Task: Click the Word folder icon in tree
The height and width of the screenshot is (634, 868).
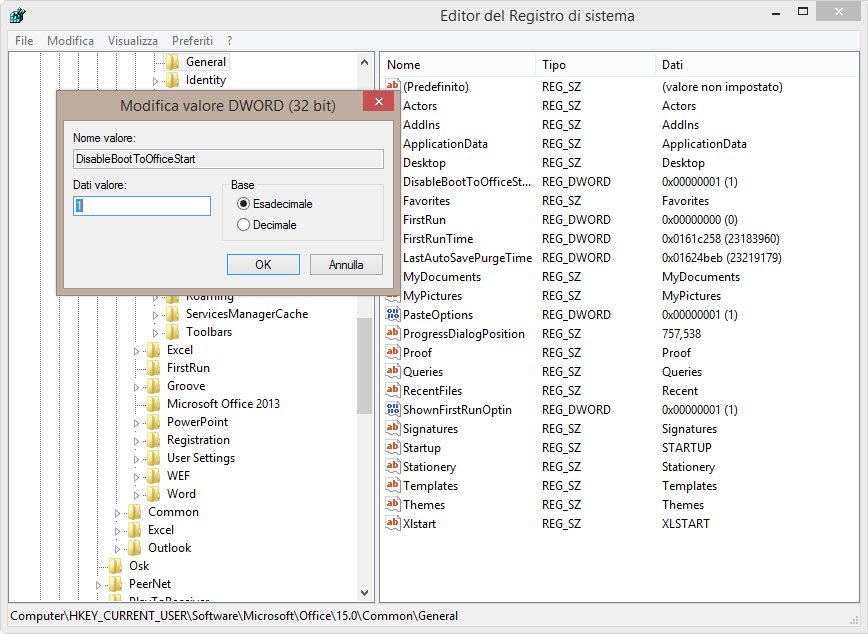Action: click(152, 494)
